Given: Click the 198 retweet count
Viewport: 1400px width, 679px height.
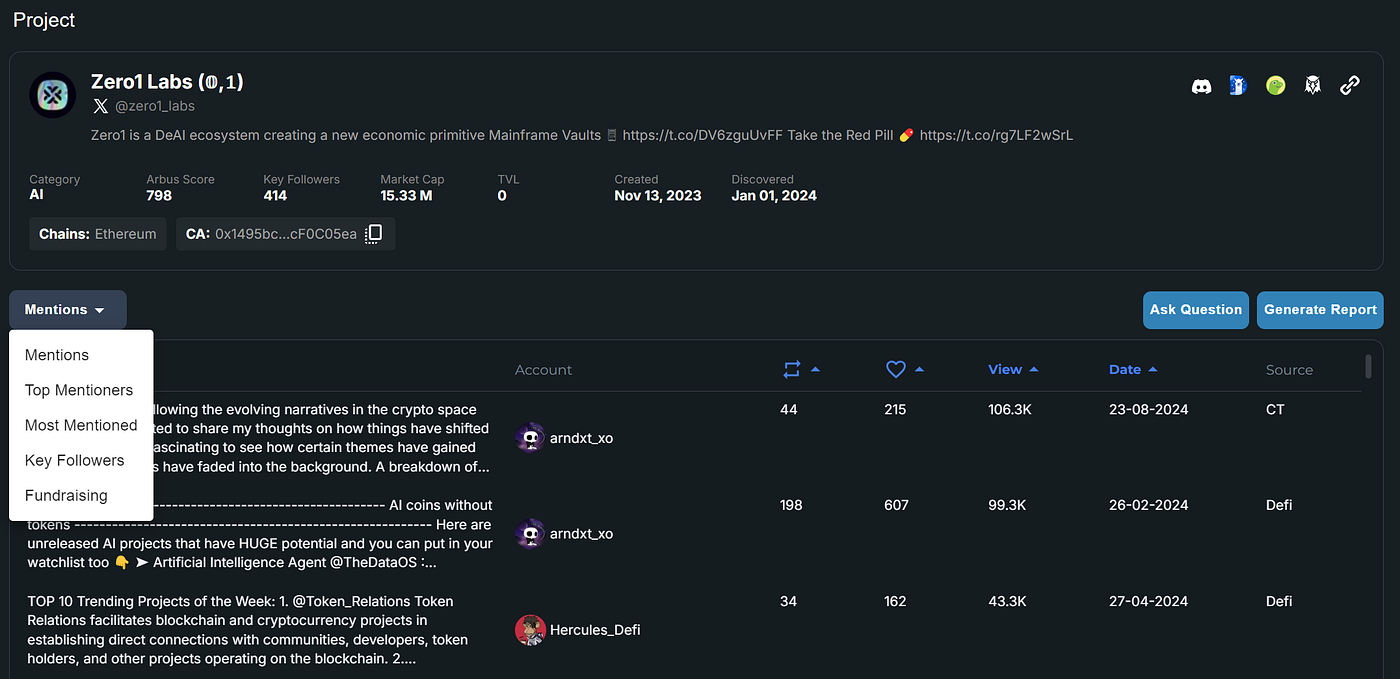Looking at the screenshot, I should point(791,505).
